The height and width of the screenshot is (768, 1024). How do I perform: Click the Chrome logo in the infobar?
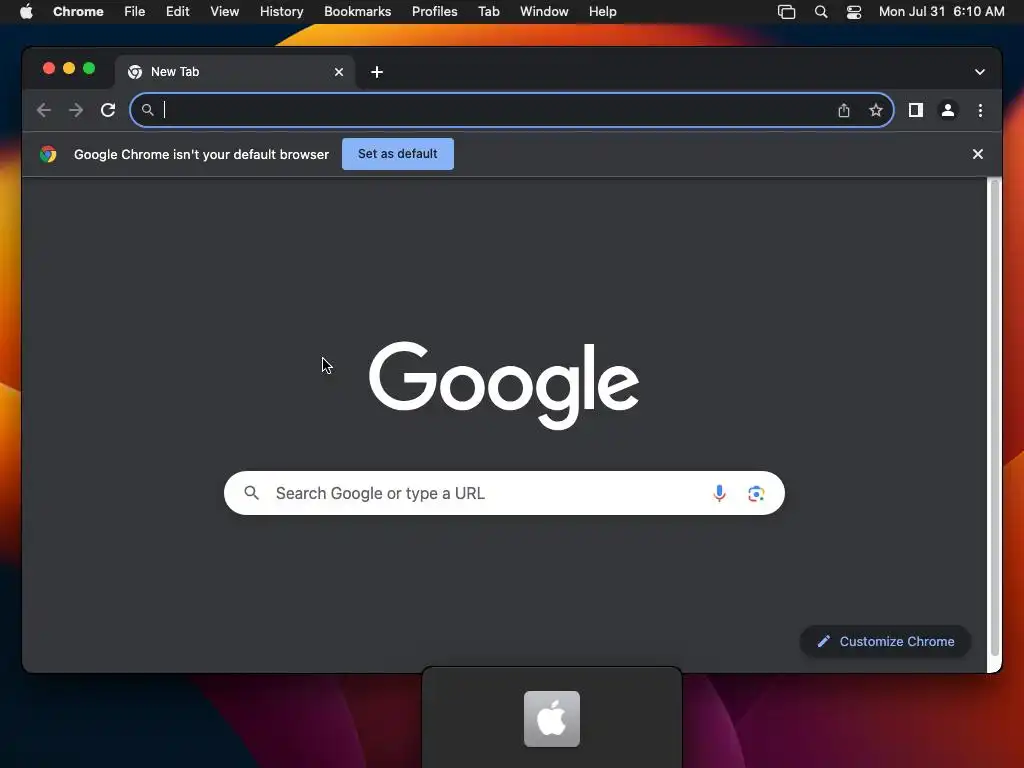coord(48,154)
